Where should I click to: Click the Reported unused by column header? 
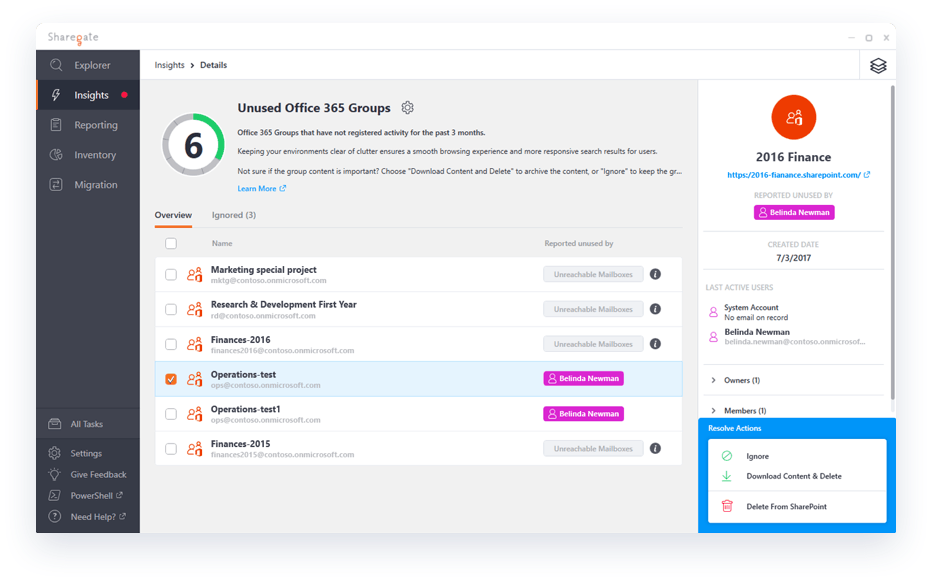pyautogui.click(x=578, y=243)
